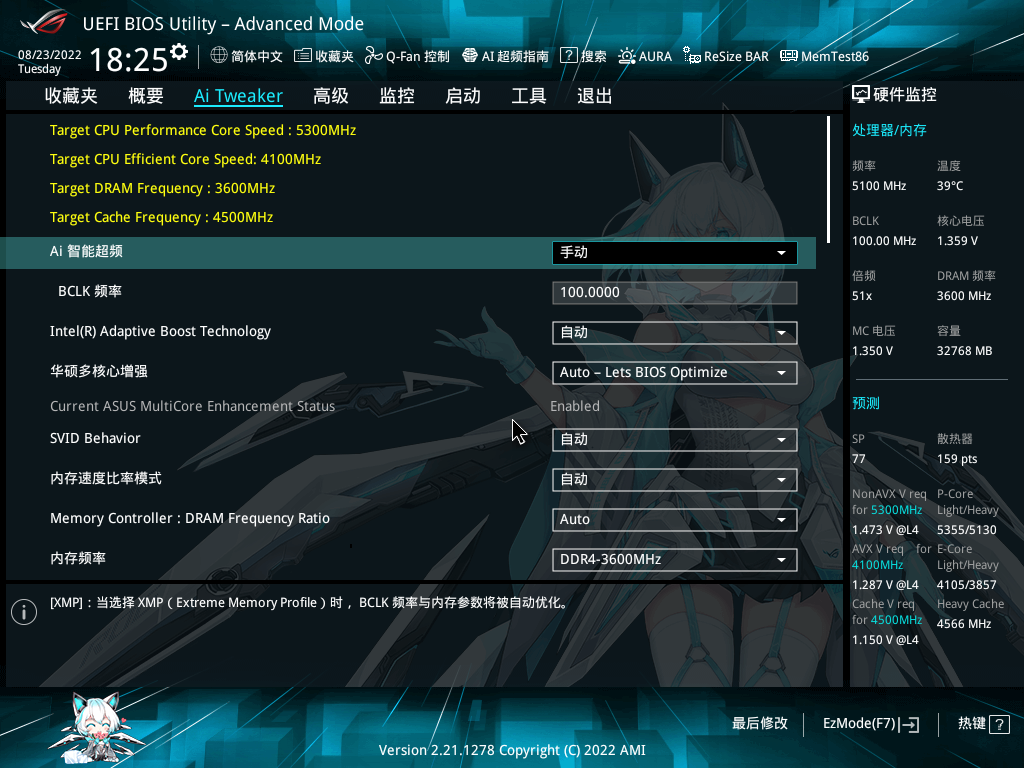Launch MemTest86 memory icon
Image resolution: width=1024 pixels, height=768 pixels.
[789, 56]
